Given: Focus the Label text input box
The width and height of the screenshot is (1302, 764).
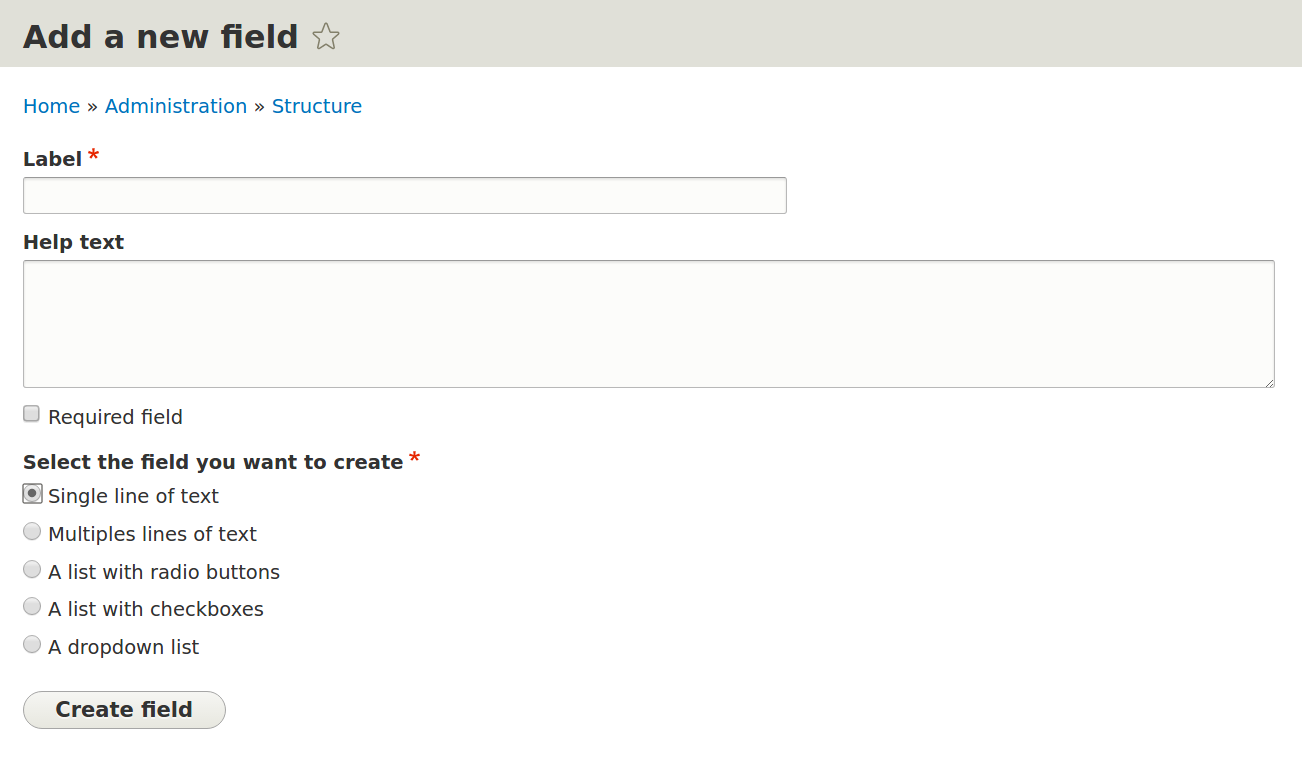Looking at the screenshot, I should click(x=405, y=195).
